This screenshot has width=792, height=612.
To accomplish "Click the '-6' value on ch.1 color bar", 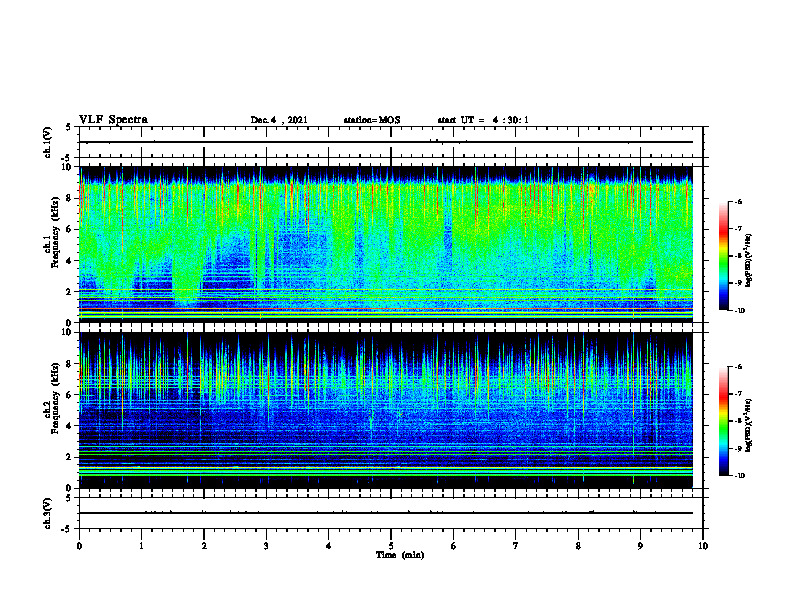I will [x=737, y=201].
